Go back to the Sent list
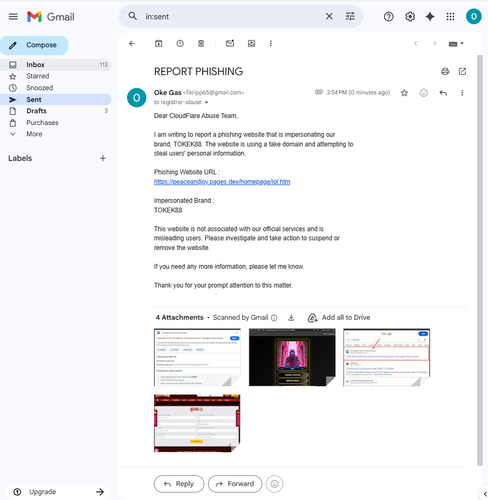This screenshot has width=488, height=500. click(132, 43)
